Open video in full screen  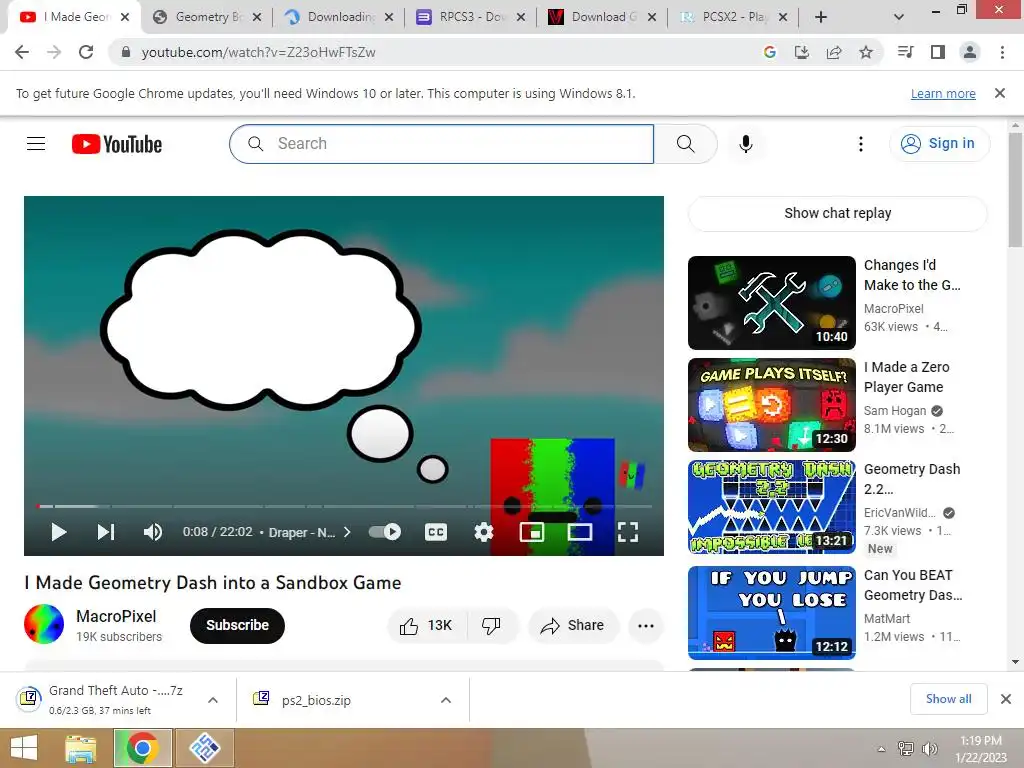click(628, 532)
